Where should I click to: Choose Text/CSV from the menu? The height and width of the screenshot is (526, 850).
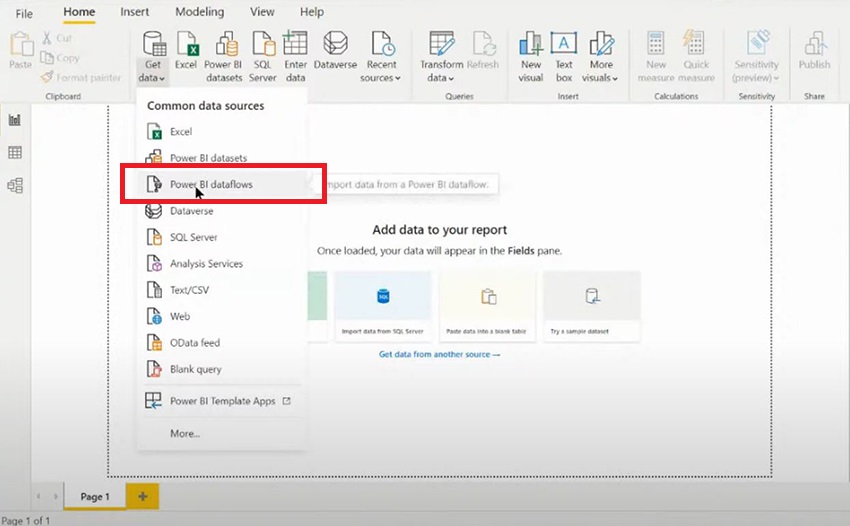click(222, 290)
